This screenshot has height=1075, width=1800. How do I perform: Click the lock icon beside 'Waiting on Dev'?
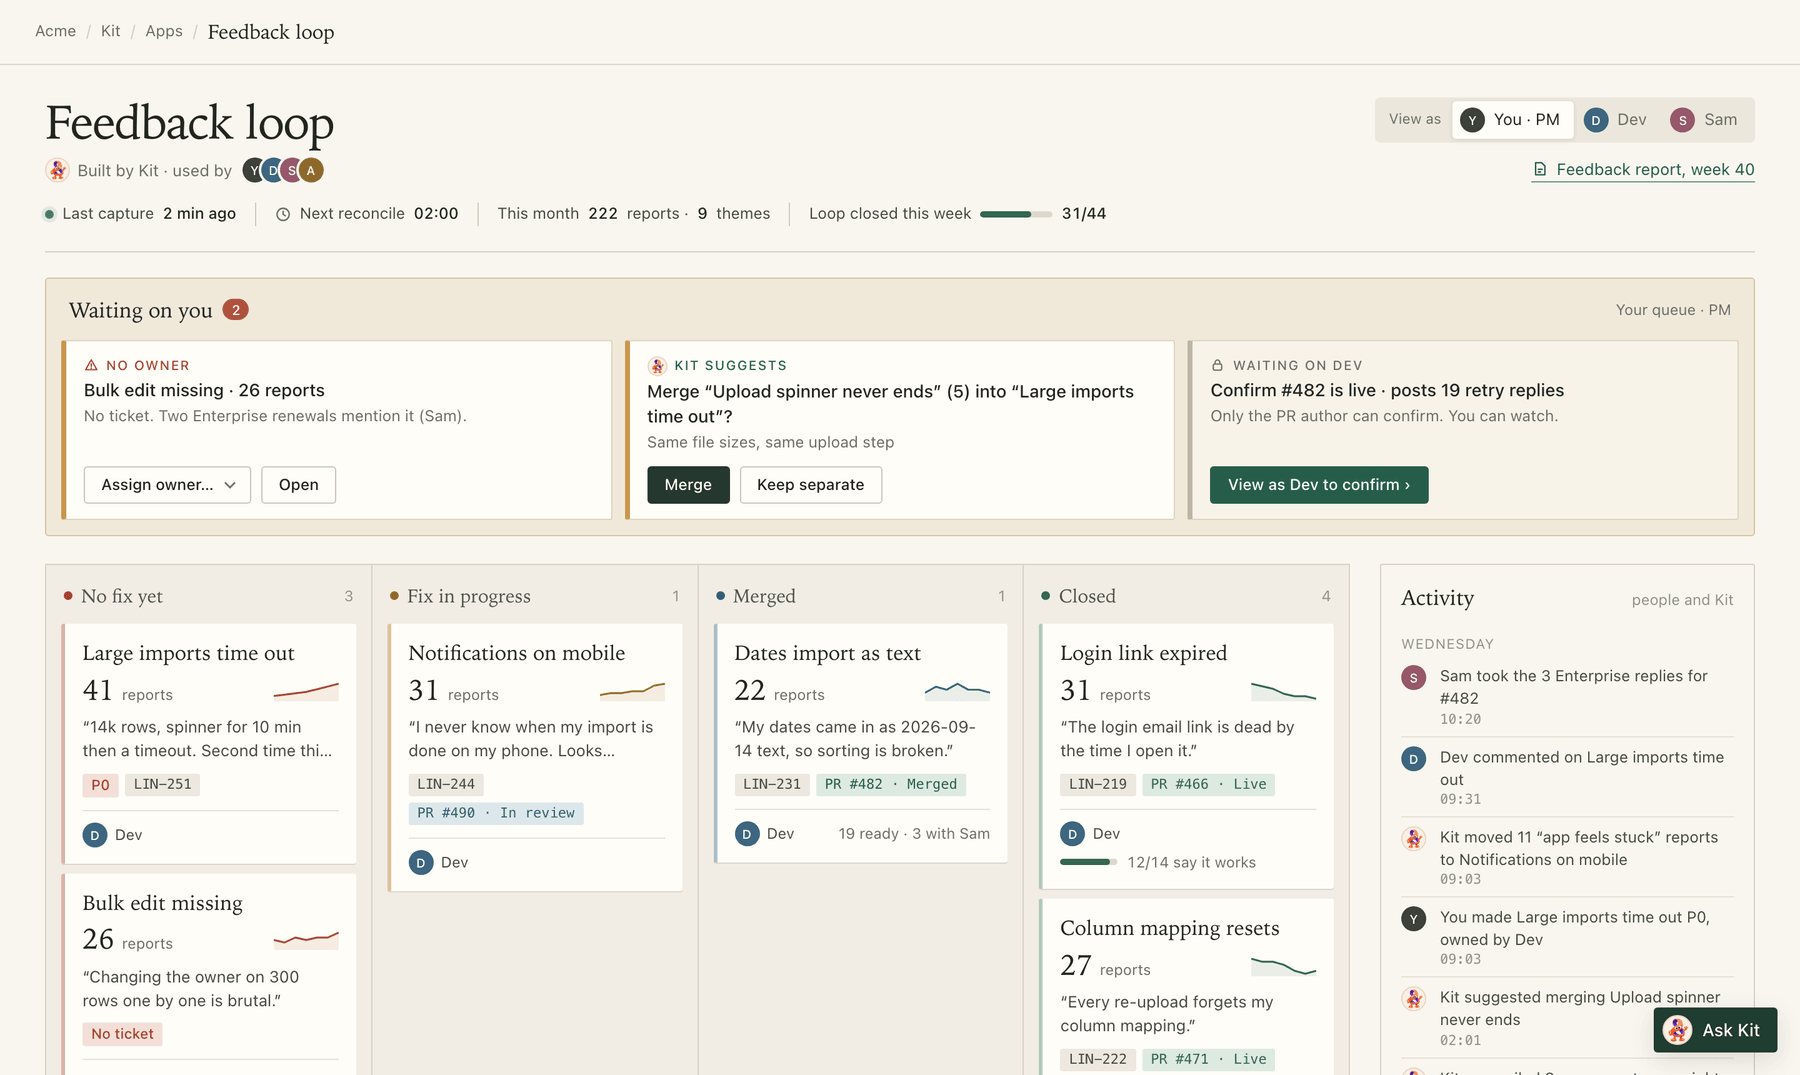click(x=1217, y=365)
